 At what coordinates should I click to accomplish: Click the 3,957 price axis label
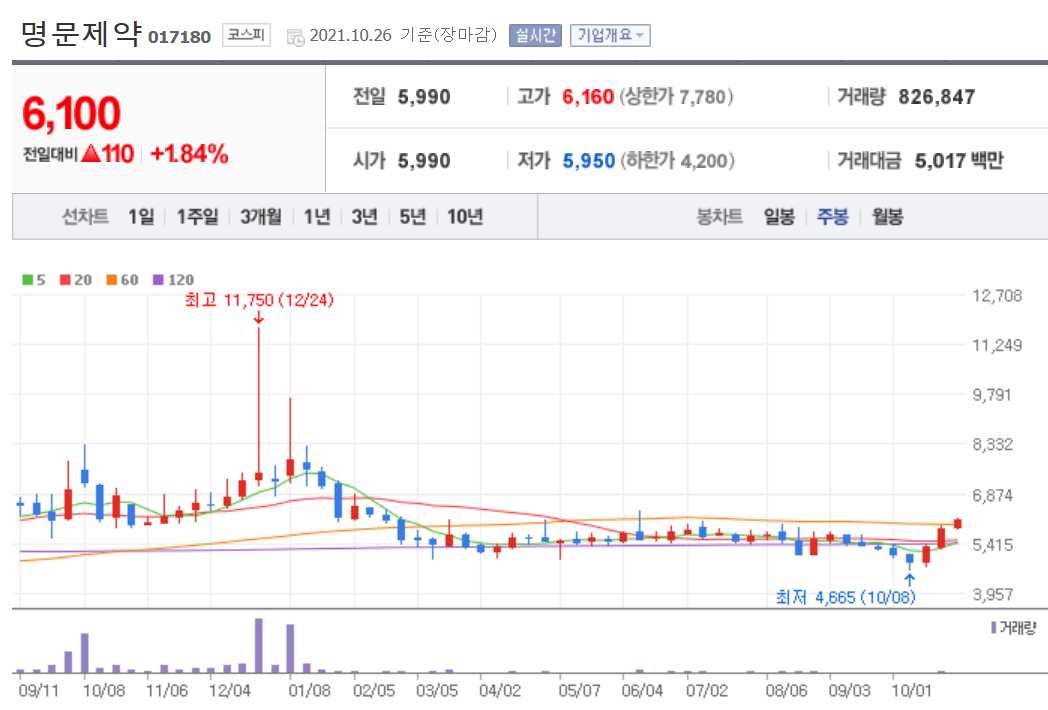click(x=993, y=594)
